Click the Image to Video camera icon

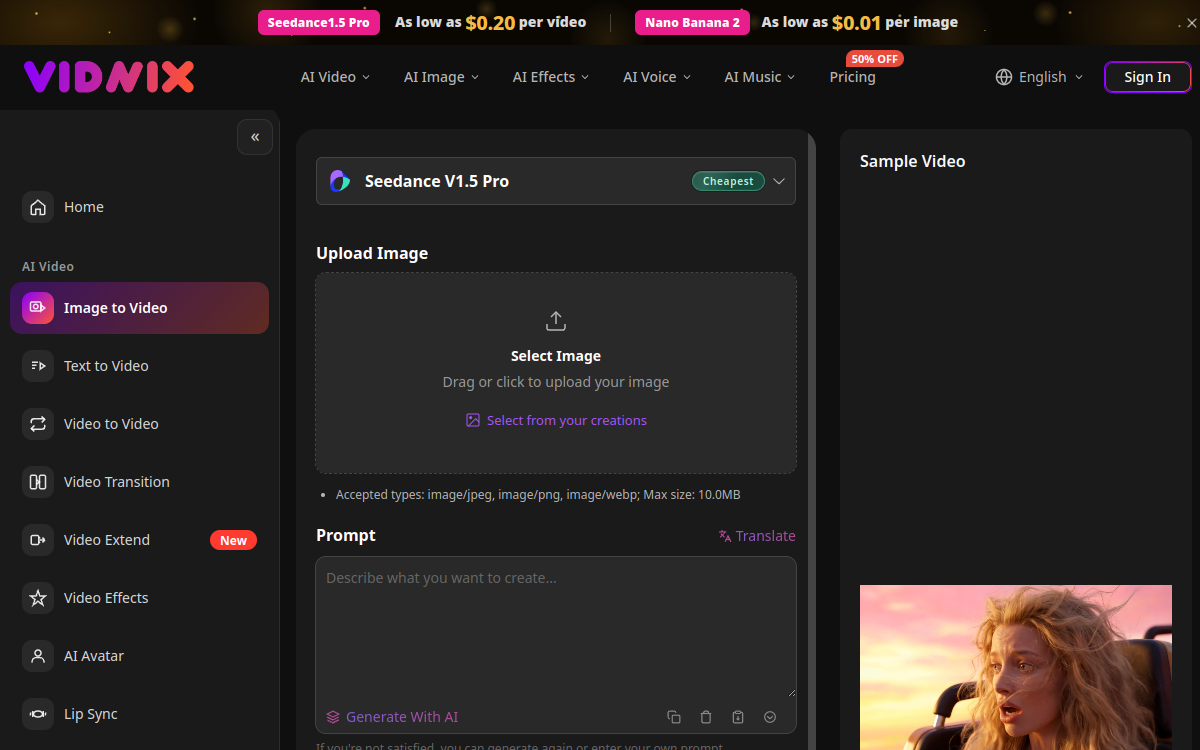38,308
